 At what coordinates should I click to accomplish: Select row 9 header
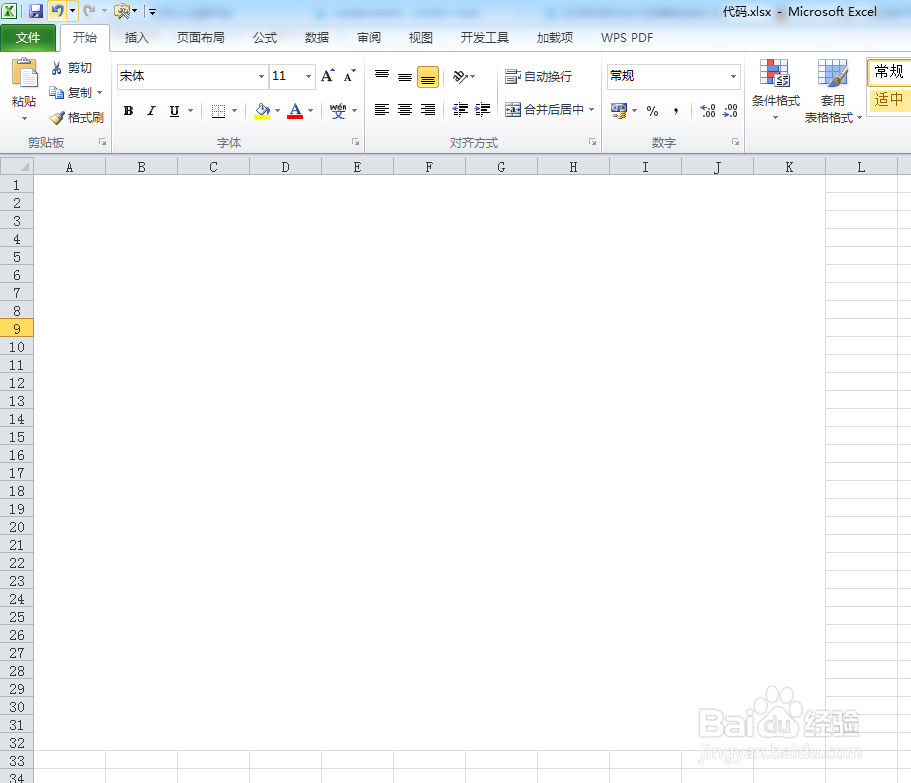click(x=17, y=329)
